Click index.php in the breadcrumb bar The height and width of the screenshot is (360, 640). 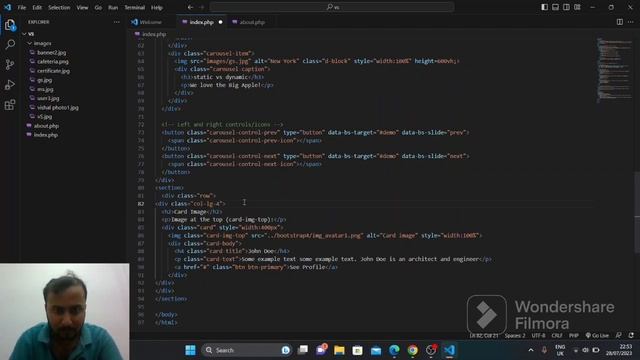coord(154,34)
